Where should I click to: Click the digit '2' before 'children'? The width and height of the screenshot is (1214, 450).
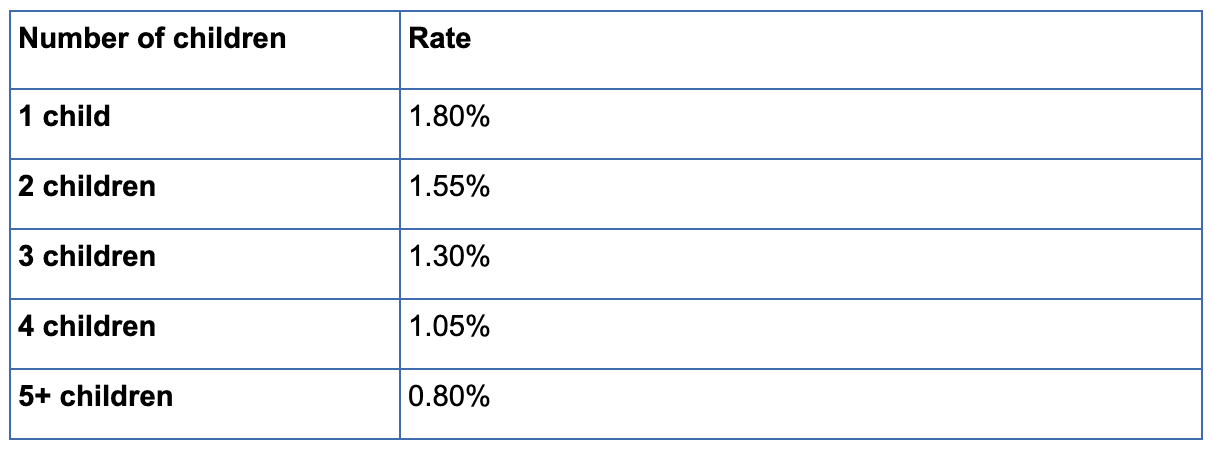27,187
